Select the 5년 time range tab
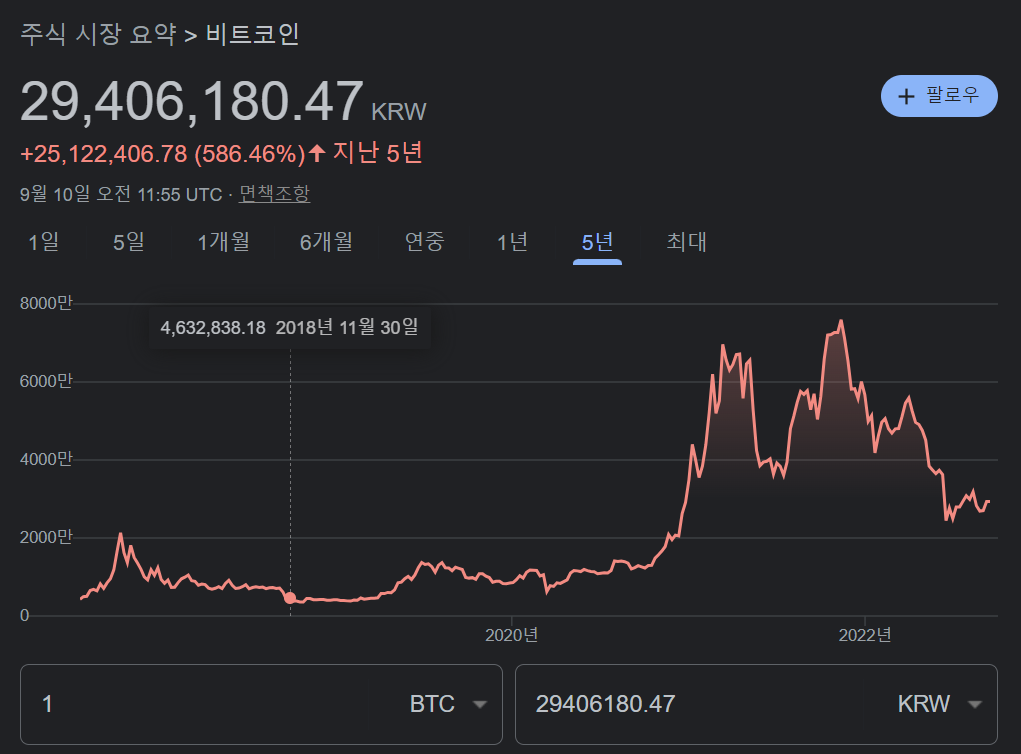Image resolution: width=1021 pixels, height=754 pixels. 597,242
